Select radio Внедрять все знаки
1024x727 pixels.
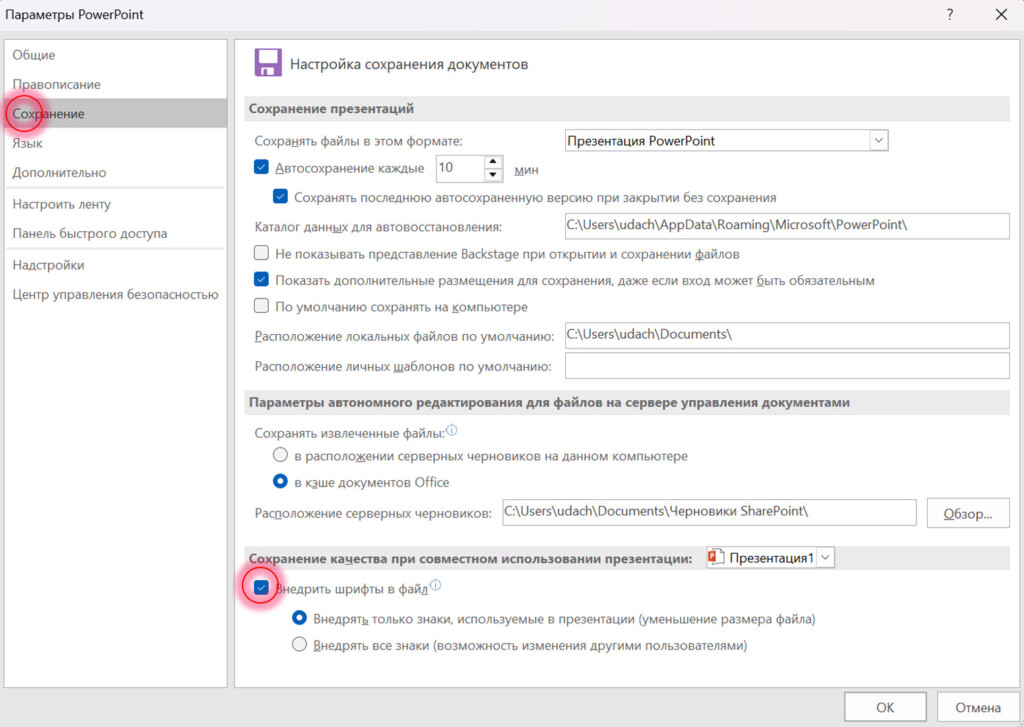(x=297, y=647)
